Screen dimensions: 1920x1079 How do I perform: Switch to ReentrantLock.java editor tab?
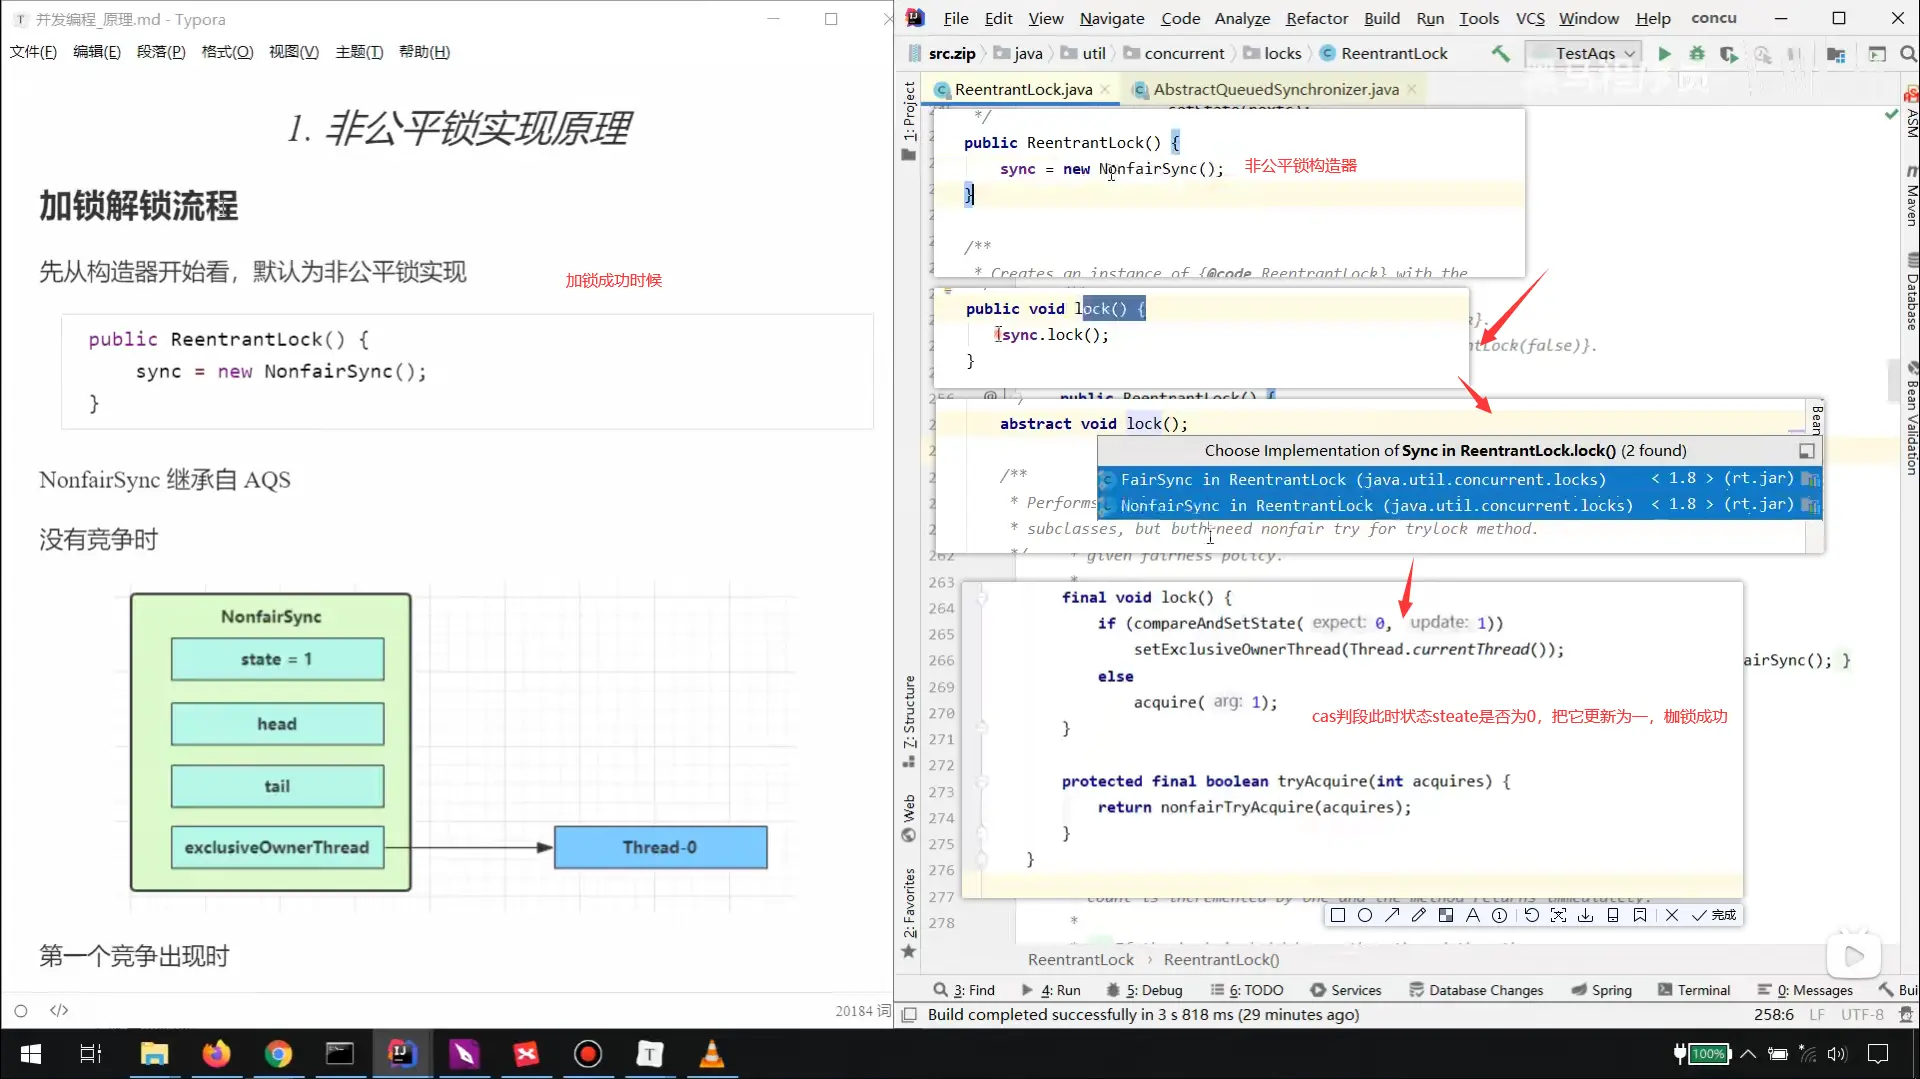[x=1023, y=89]
